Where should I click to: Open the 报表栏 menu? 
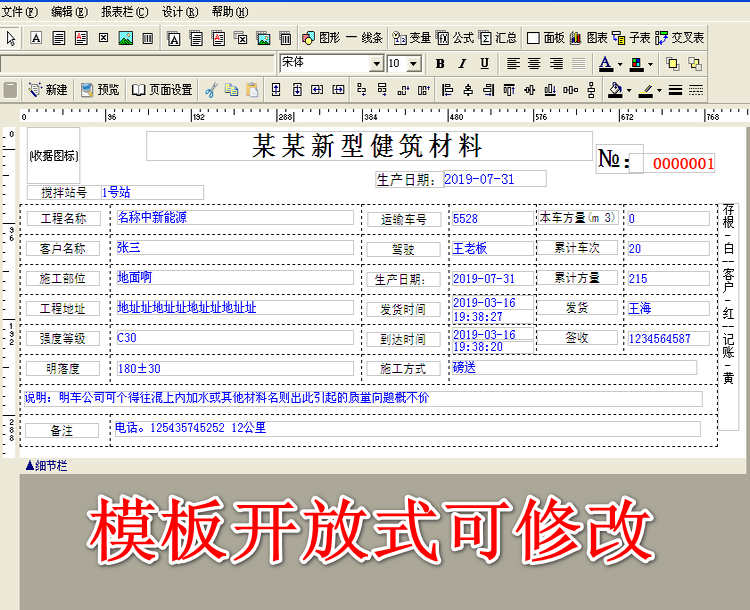tap(125, 11)
